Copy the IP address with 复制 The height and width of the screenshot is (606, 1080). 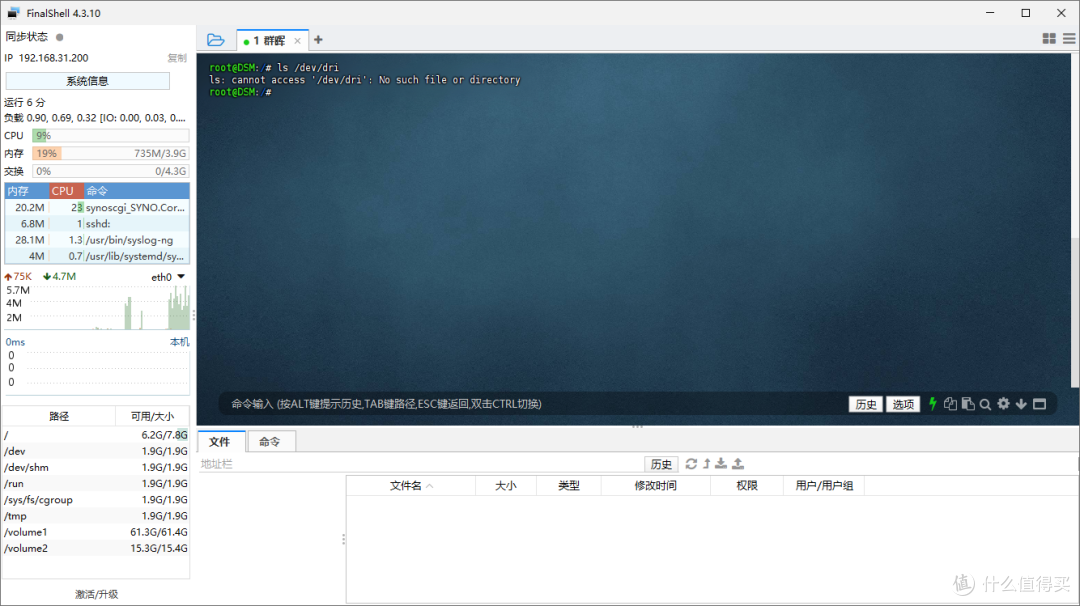click(x=176, y=58)
